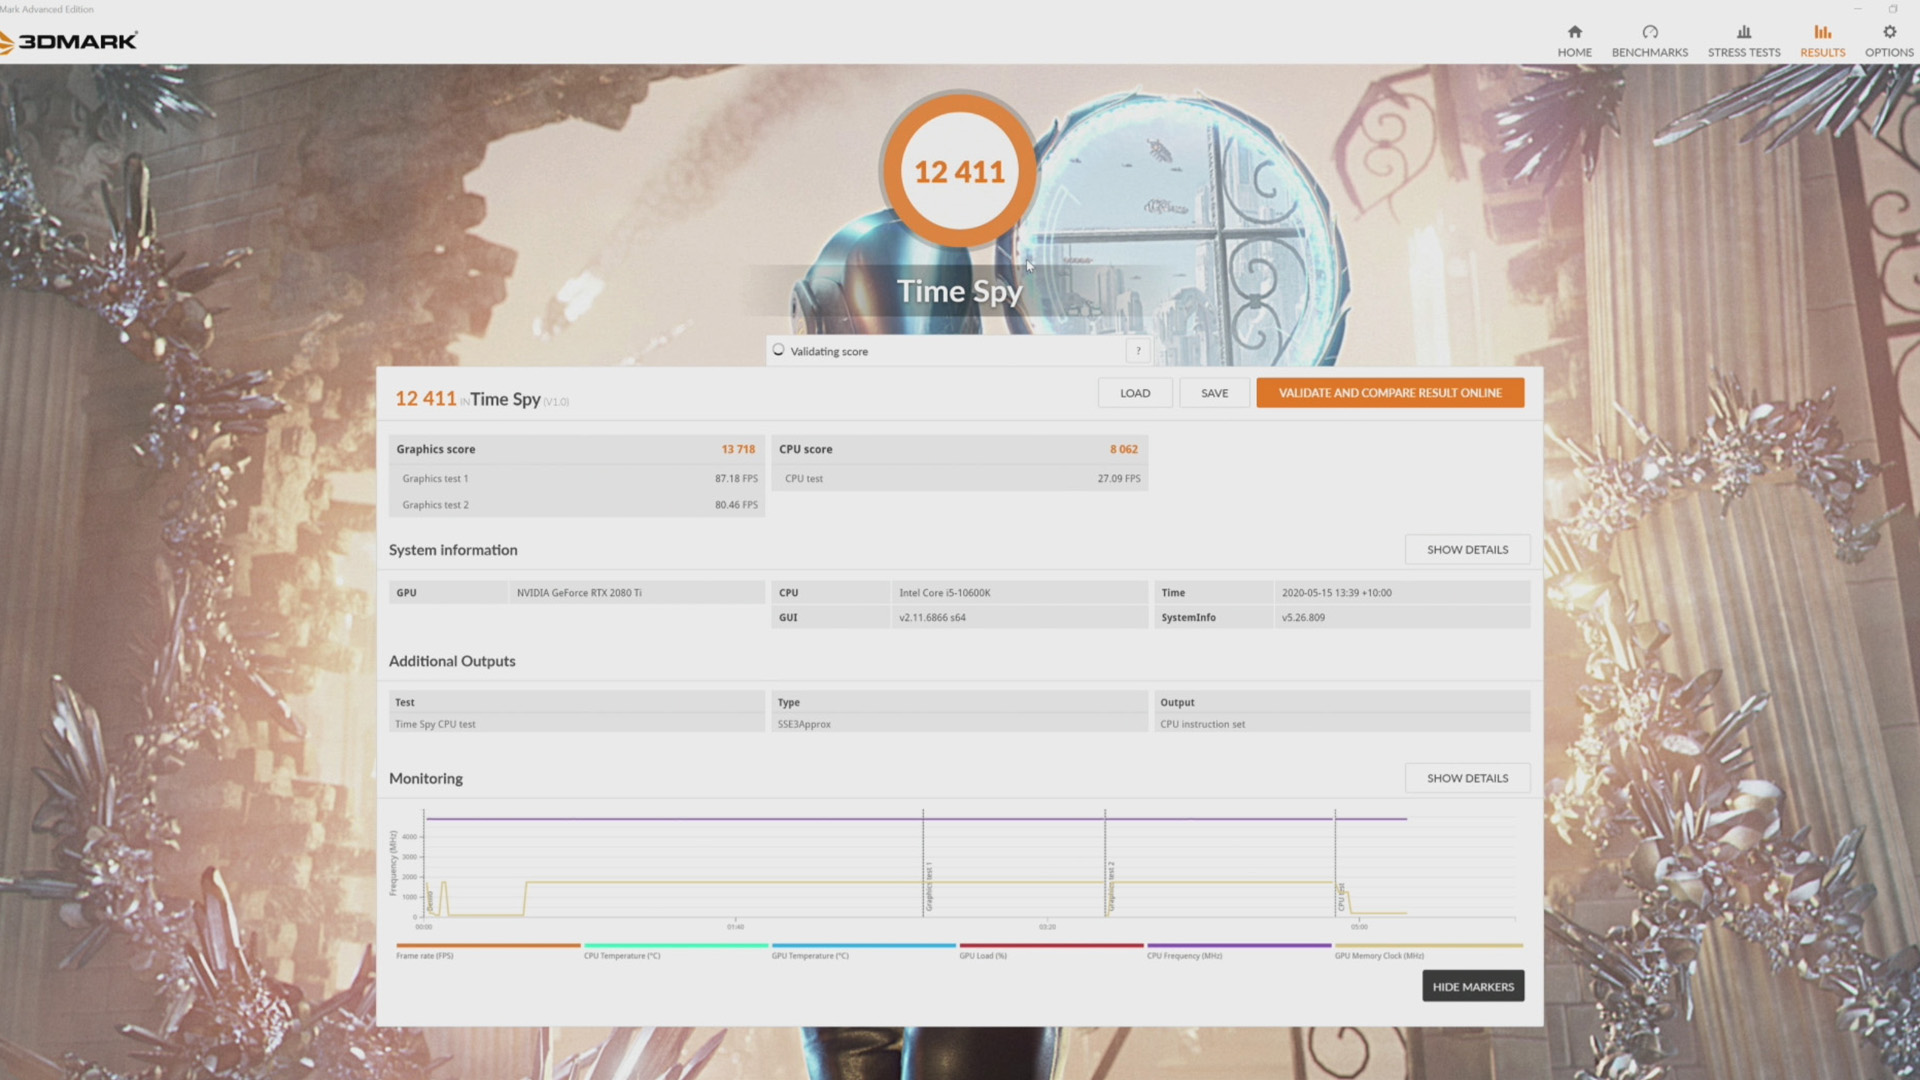Select the RESULTS tab in navigation
This screenshot has width=1920, height=1080.
point(1824,40)
